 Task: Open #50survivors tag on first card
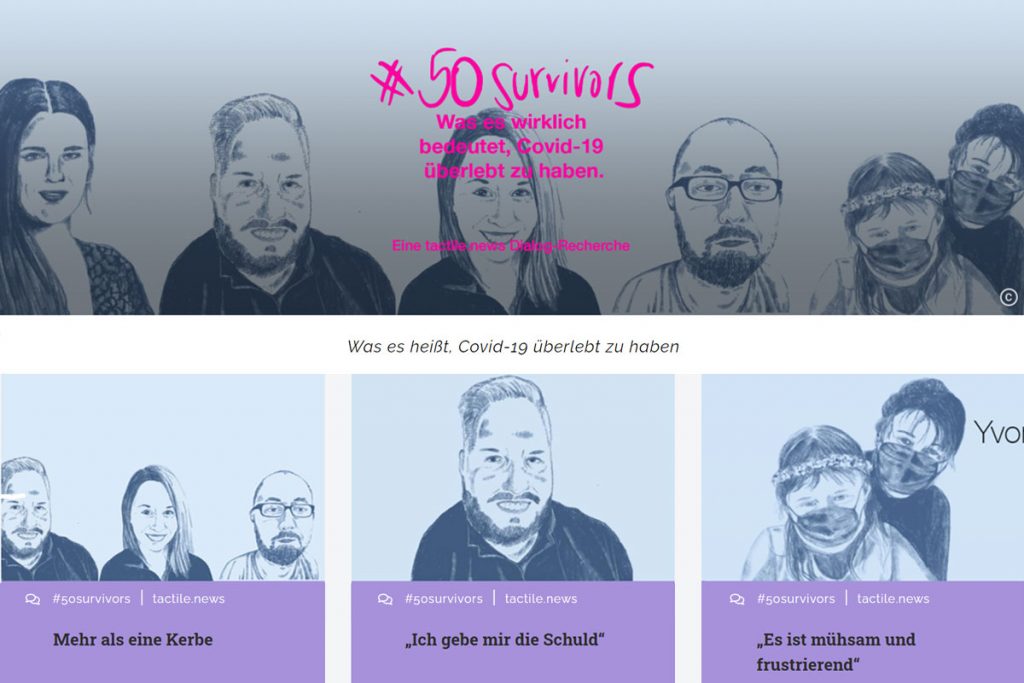click(x=91, y=599)
